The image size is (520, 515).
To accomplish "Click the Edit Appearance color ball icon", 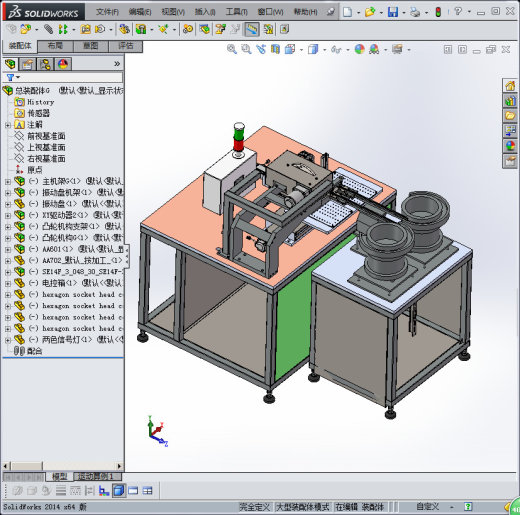I will pyautogui.click(x=360, y=49).
